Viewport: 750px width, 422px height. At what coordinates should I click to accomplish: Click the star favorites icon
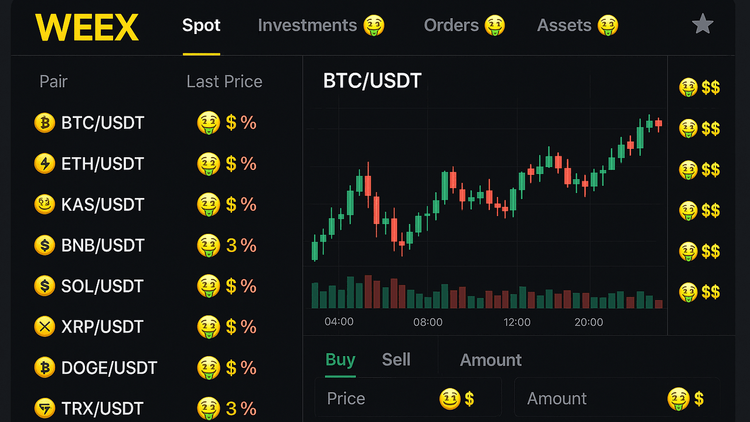[x=703, y=24]
